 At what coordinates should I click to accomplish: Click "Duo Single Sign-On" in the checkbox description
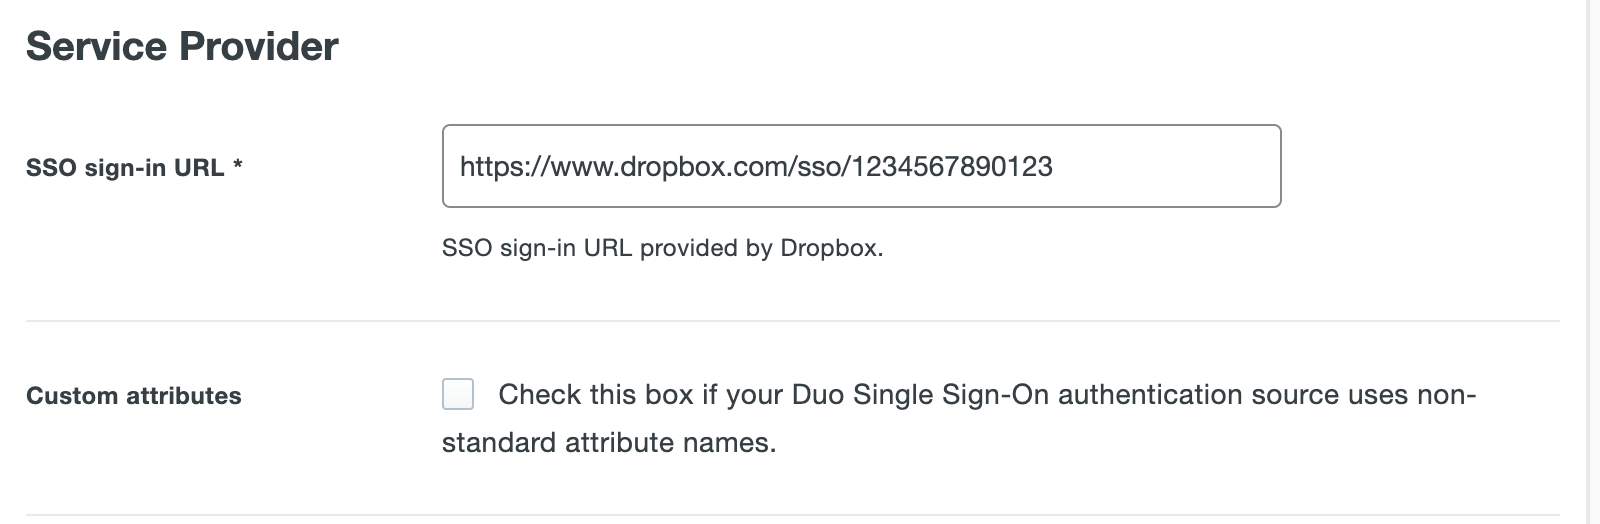point(920,395)
